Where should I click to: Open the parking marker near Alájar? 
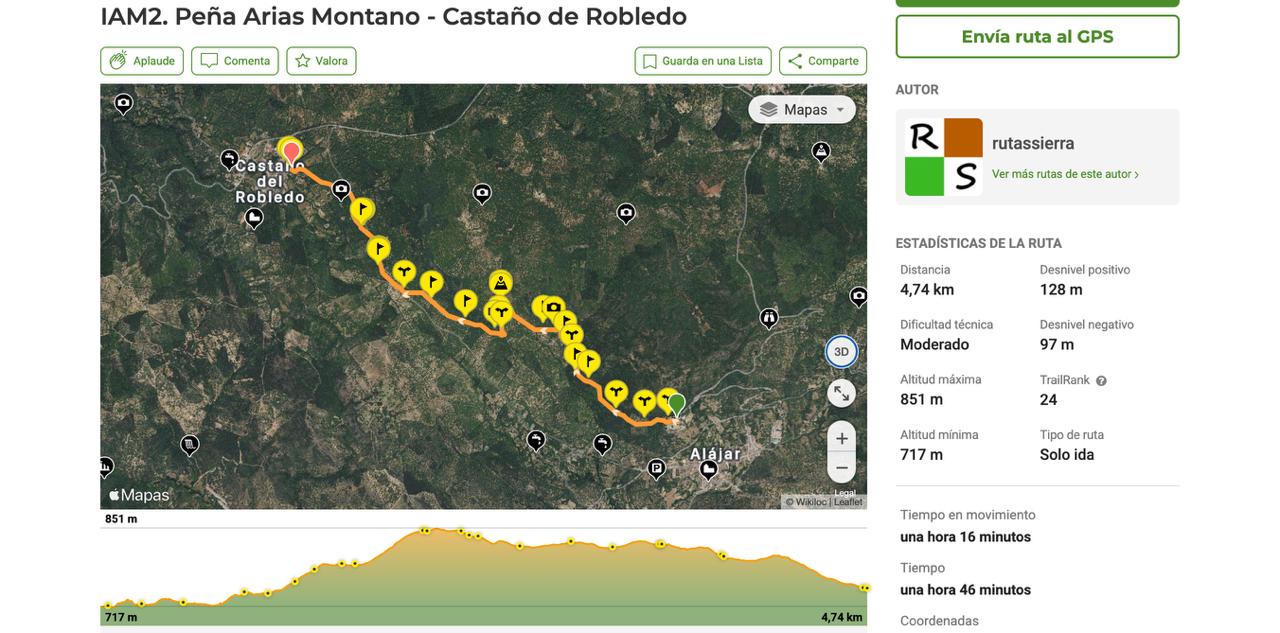[657, 467]
